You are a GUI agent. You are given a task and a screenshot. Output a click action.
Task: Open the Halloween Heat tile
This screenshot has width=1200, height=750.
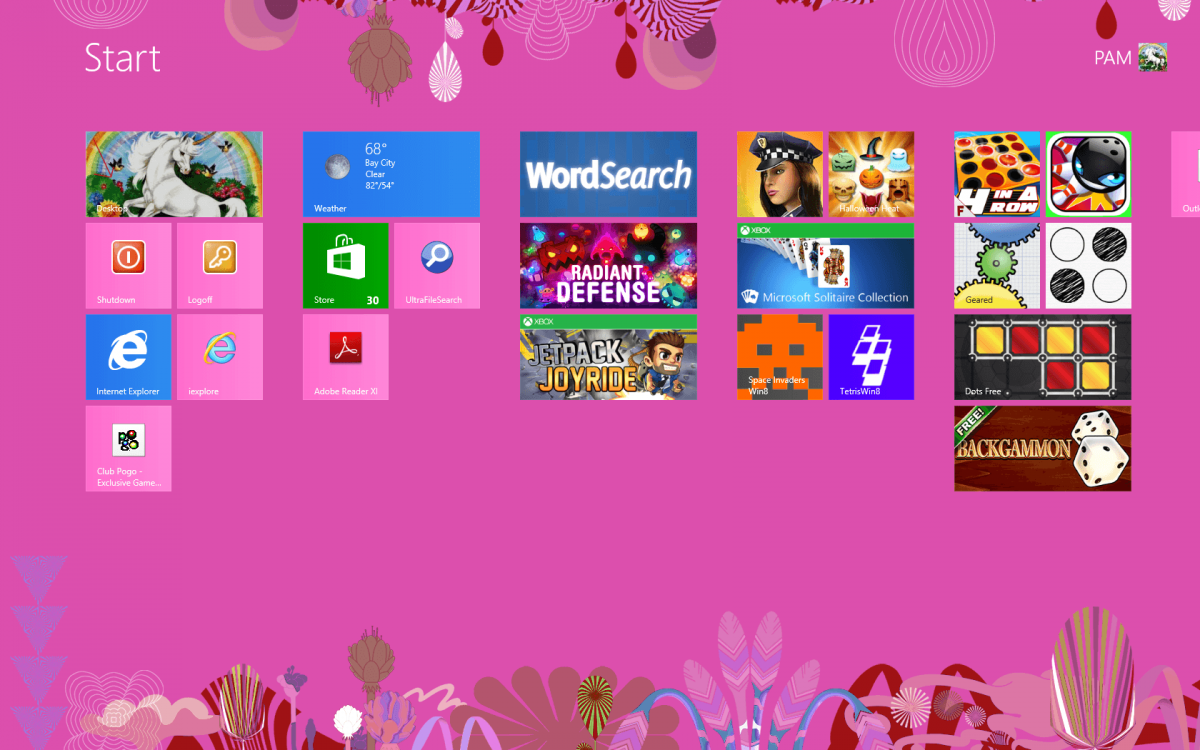point(871,174)
